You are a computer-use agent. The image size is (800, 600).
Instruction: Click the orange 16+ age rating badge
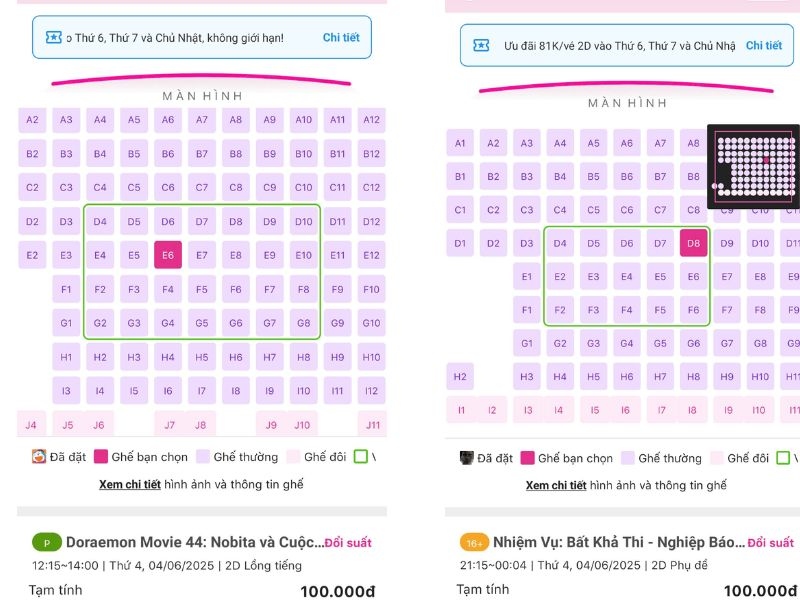pyautogui.click(x=474, y=543)
